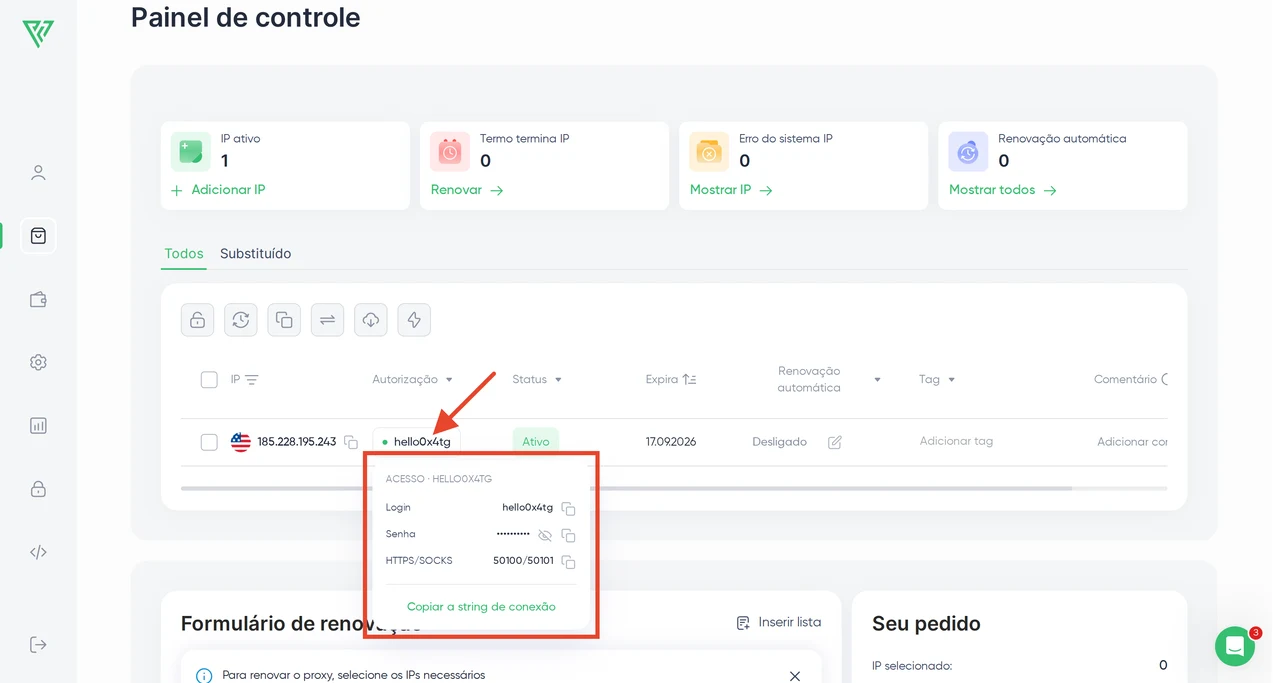
Task: Click the Renovação automática card icon
Action: pyautogui.click(x=968, y=152)
